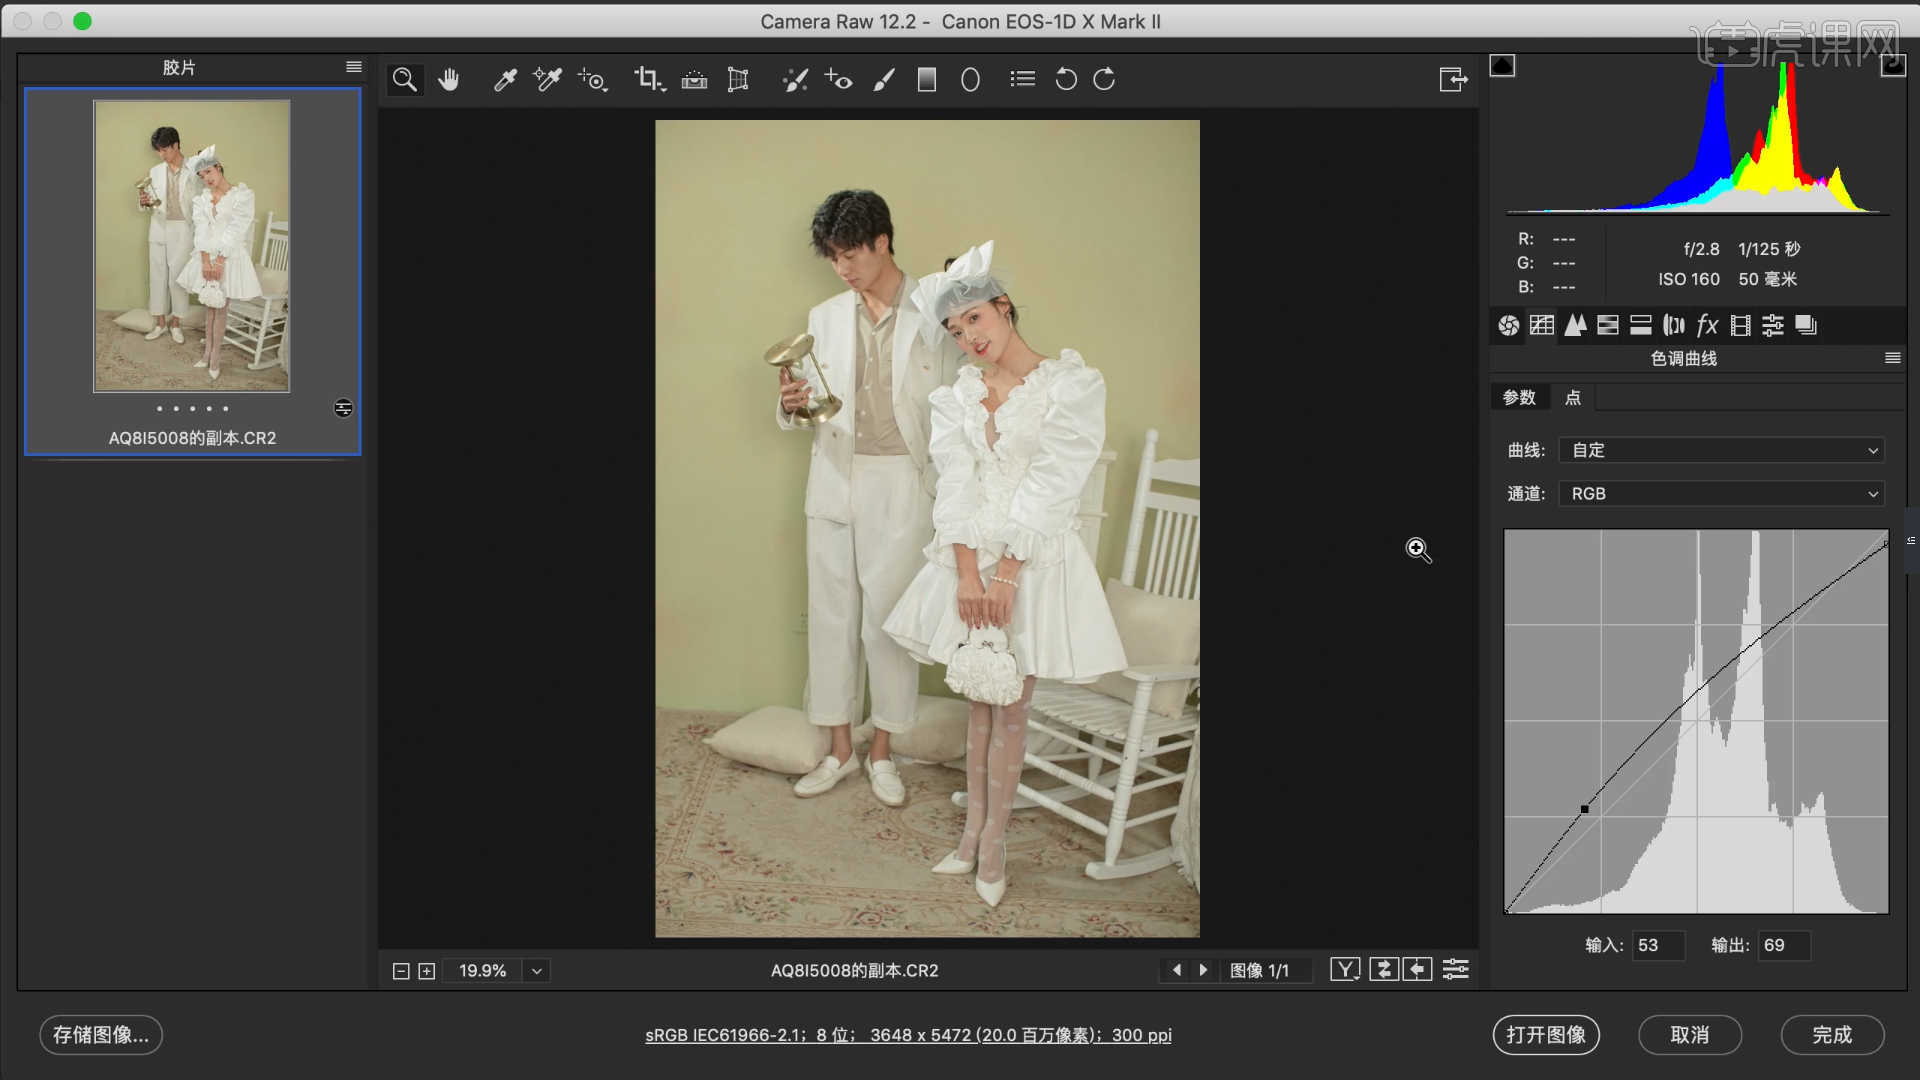Screen dimensions: 1920x1080
Task: Switch to the 参数 curve tab
Action: (1519, 397)
